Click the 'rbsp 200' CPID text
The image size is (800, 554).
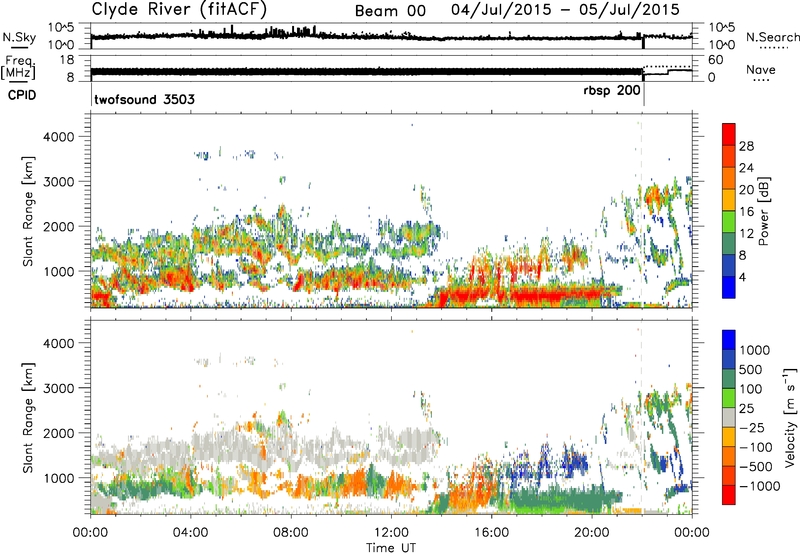pyautogui.click(x=612, y=90)
